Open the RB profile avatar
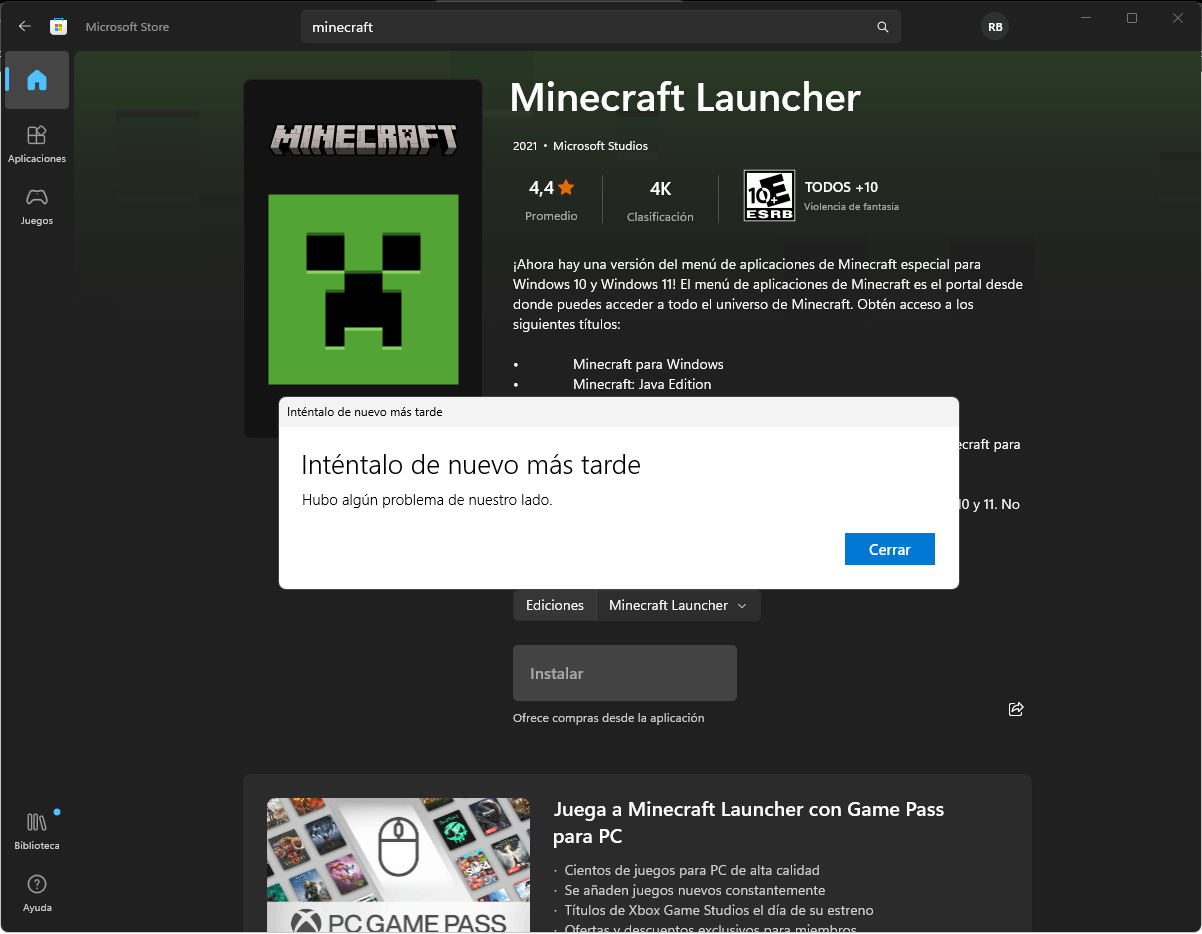This screenshot has height=934, width=1202. 995,27
